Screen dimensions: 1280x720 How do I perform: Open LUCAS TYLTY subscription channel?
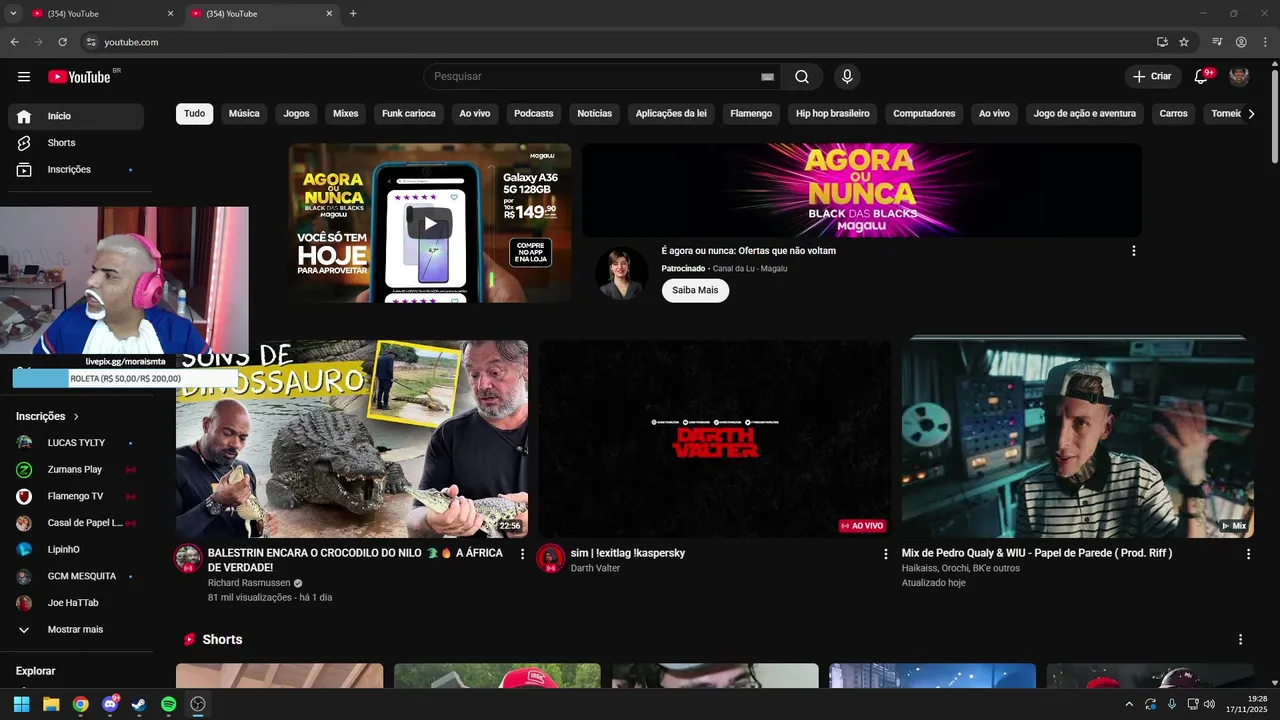pos(76,443)
